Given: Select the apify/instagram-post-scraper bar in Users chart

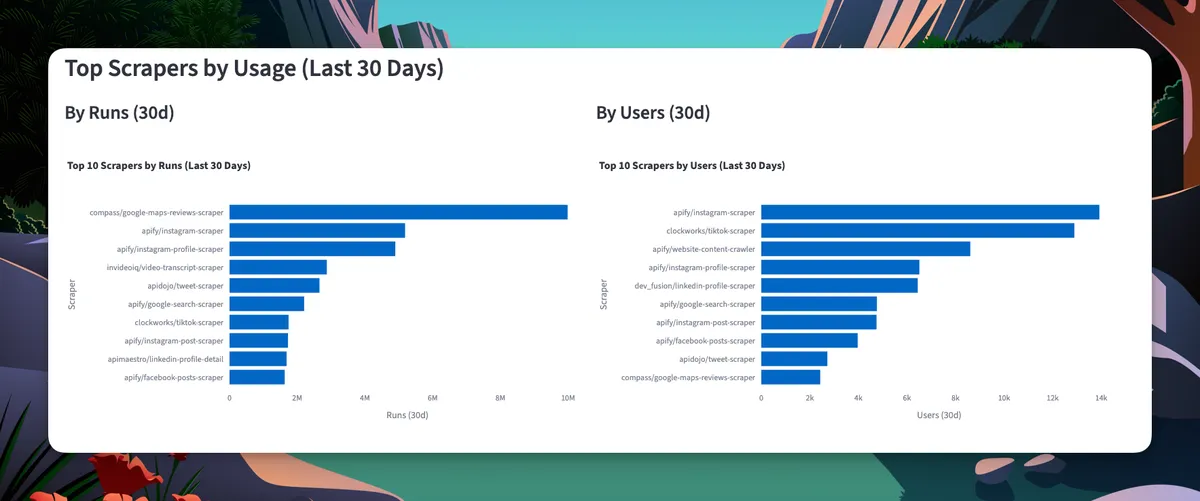Looking at the screenshot, I should (x=818, y=322).
